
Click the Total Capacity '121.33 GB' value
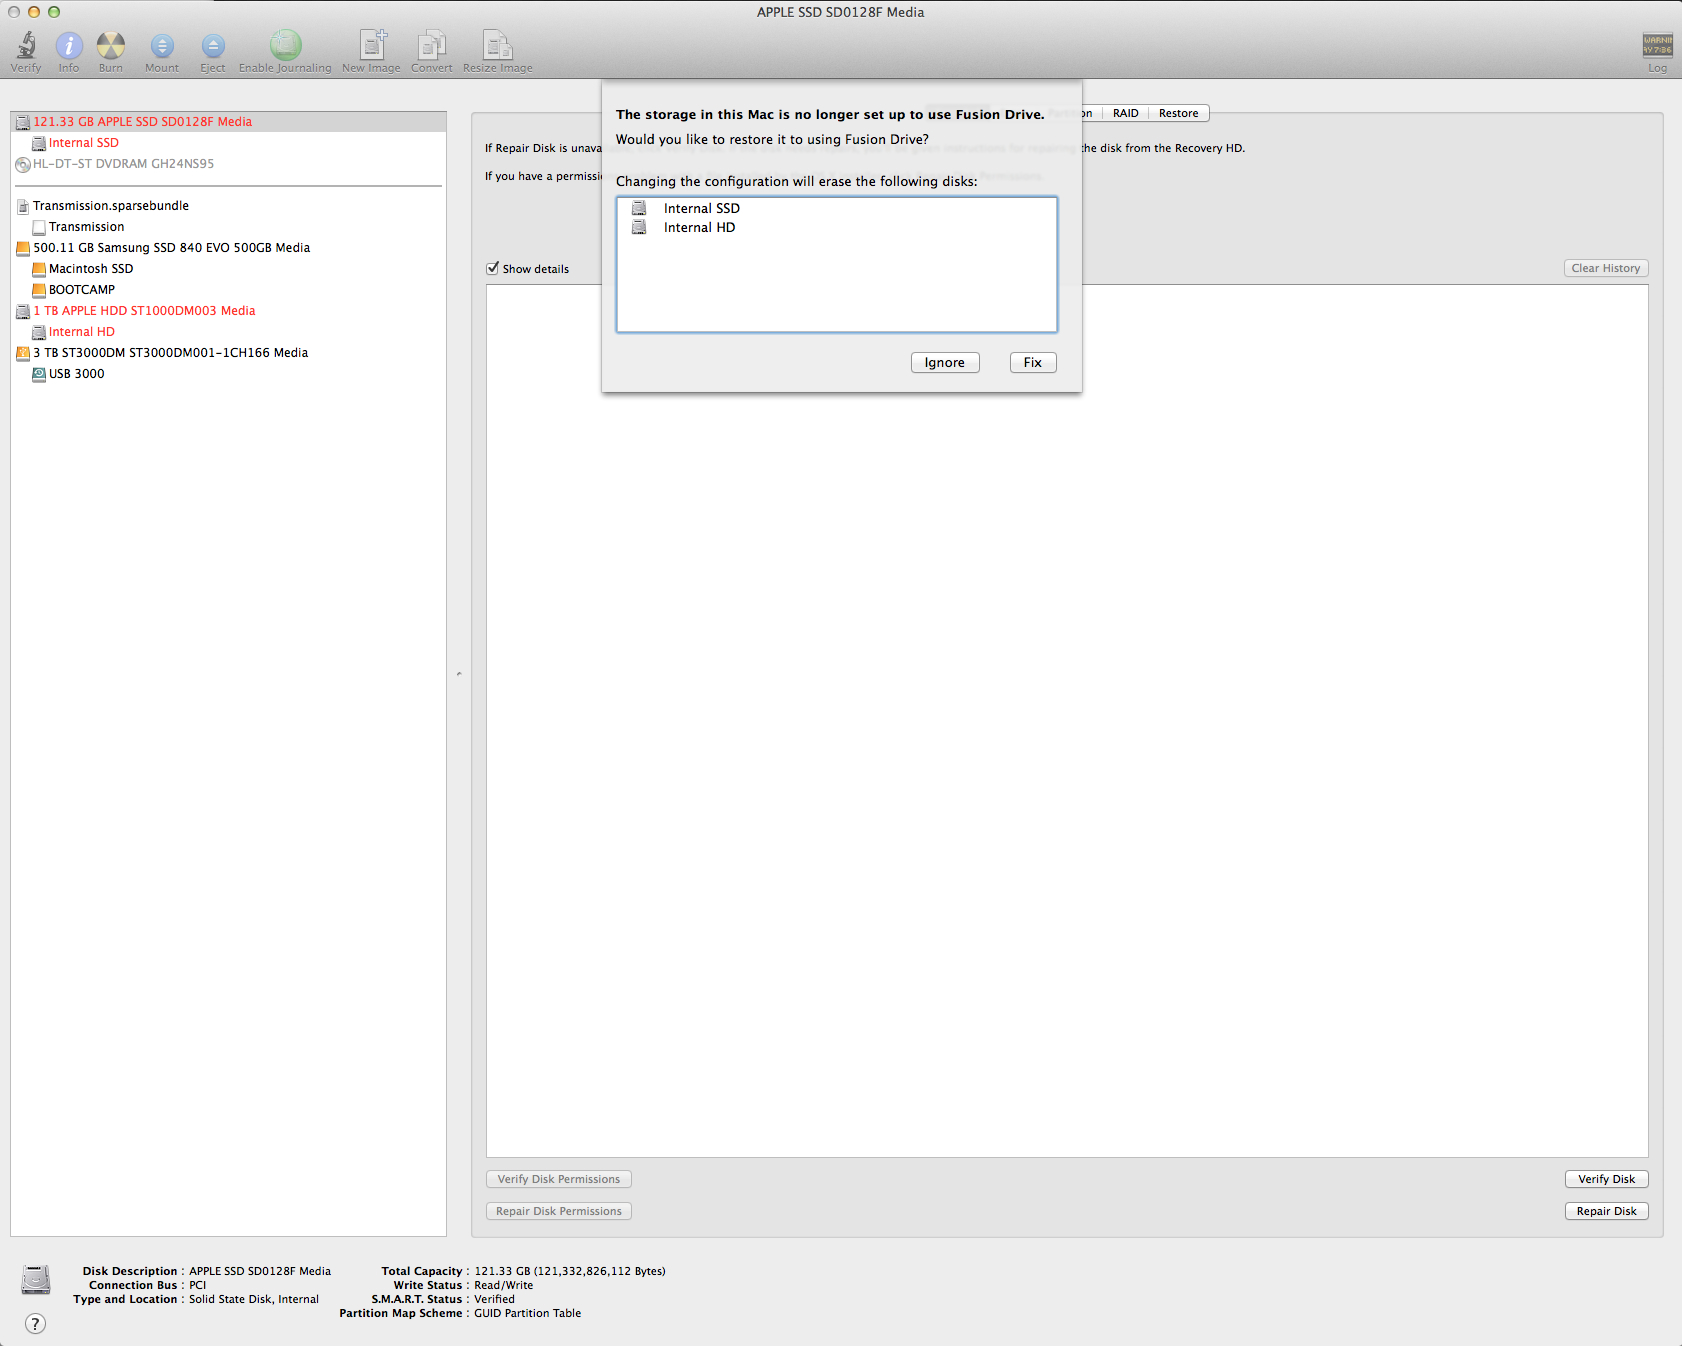point(570,1271)
